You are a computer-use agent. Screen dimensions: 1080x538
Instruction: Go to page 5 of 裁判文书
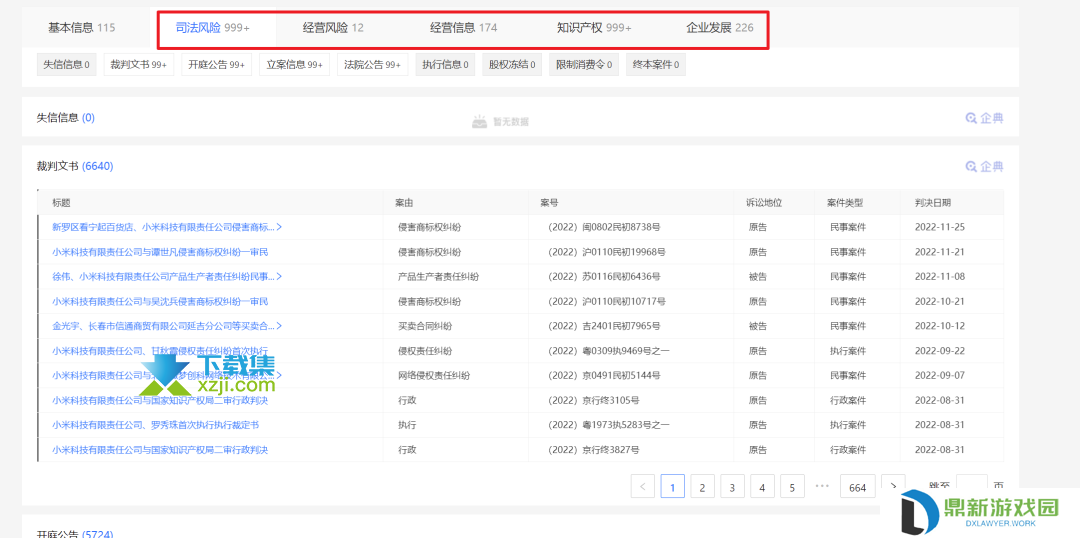(x=792, y=486)
